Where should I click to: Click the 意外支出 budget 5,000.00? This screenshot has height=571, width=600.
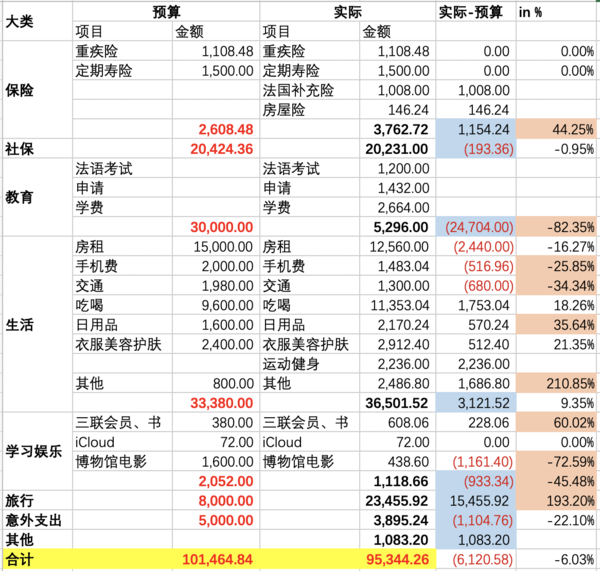point(216,520)
